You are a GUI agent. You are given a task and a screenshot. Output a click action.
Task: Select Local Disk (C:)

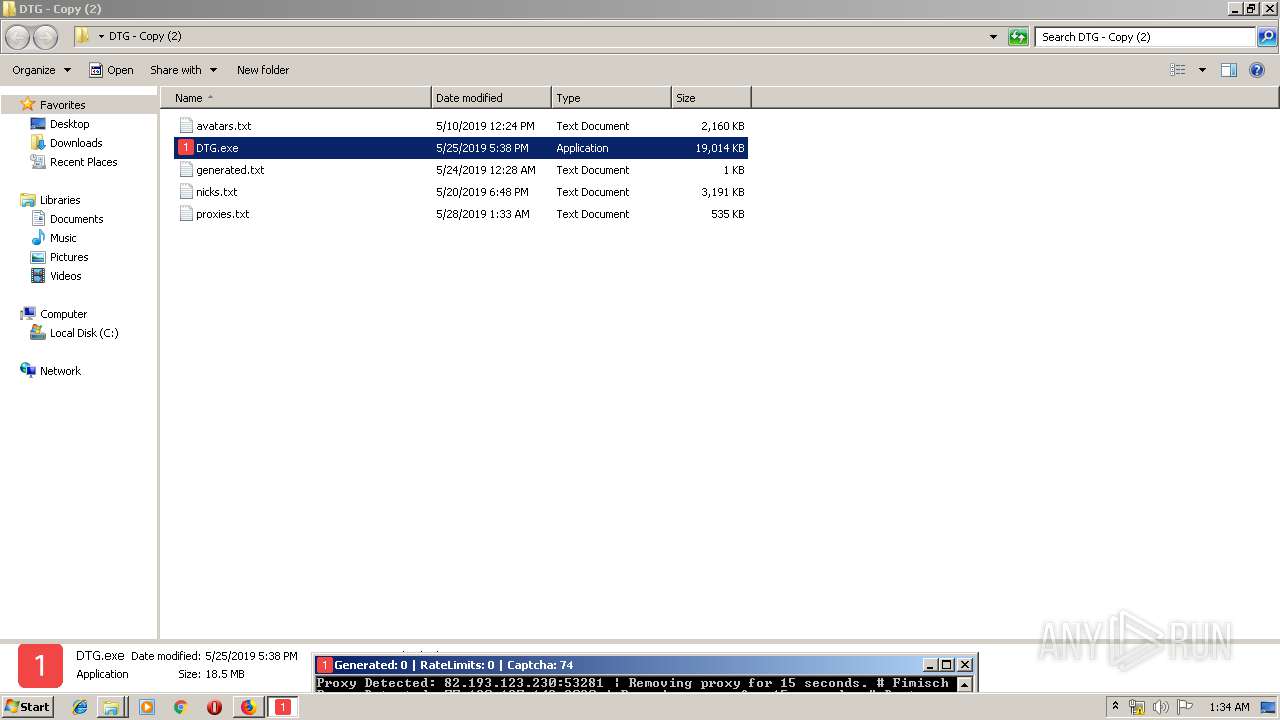pyautogui.click(x=84, y=333)
